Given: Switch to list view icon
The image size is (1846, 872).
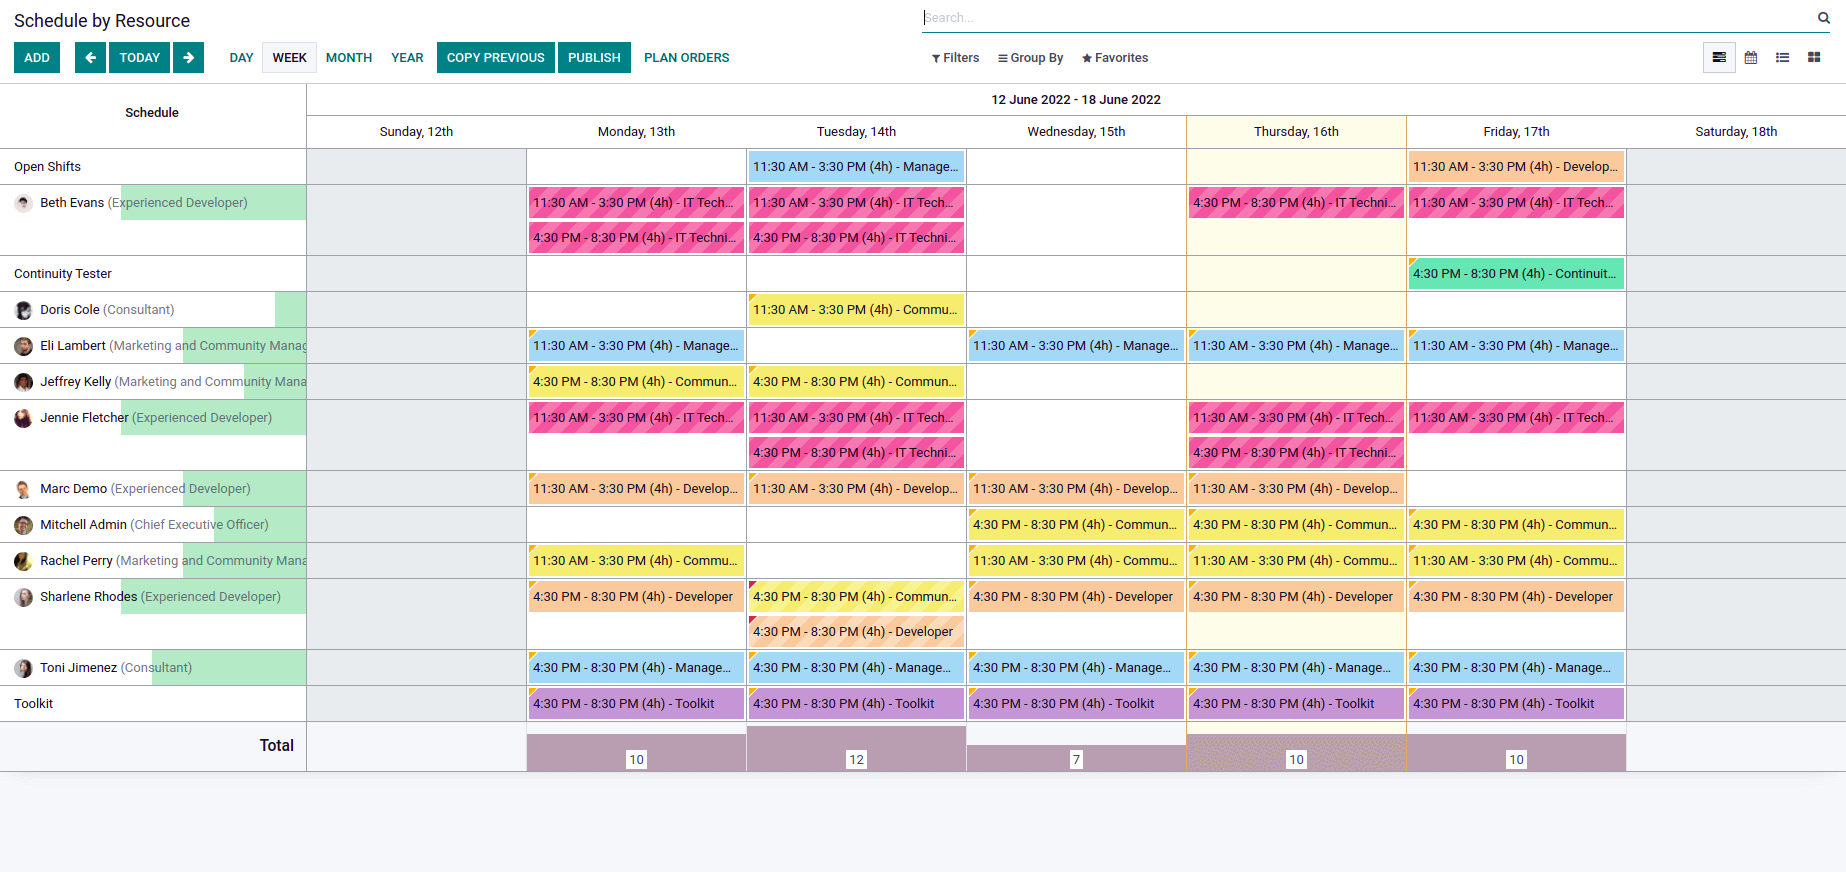Looking at the screenshot, I should 1782,58.
